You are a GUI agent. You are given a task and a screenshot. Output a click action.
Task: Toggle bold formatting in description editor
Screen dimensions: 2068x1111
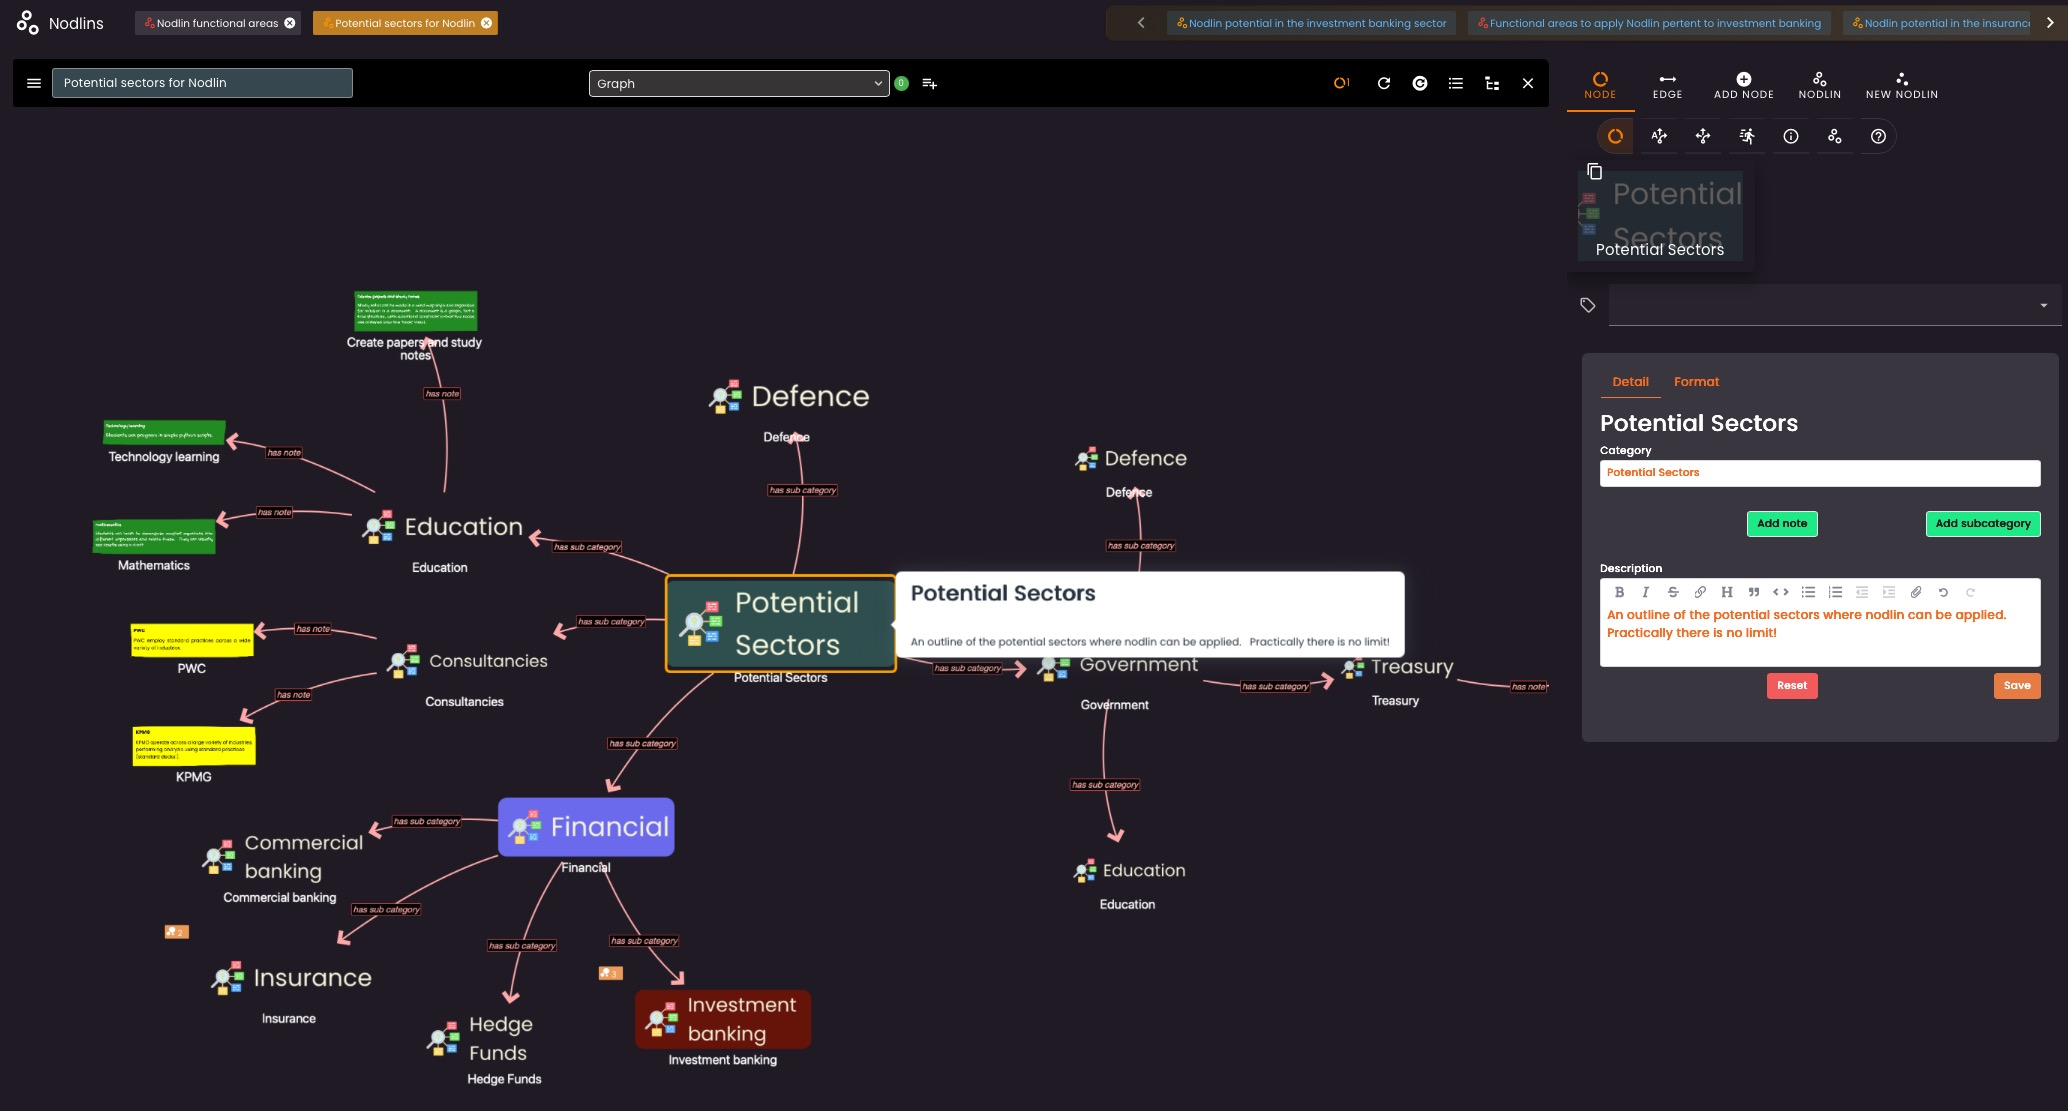click(x=1619, y=592)
